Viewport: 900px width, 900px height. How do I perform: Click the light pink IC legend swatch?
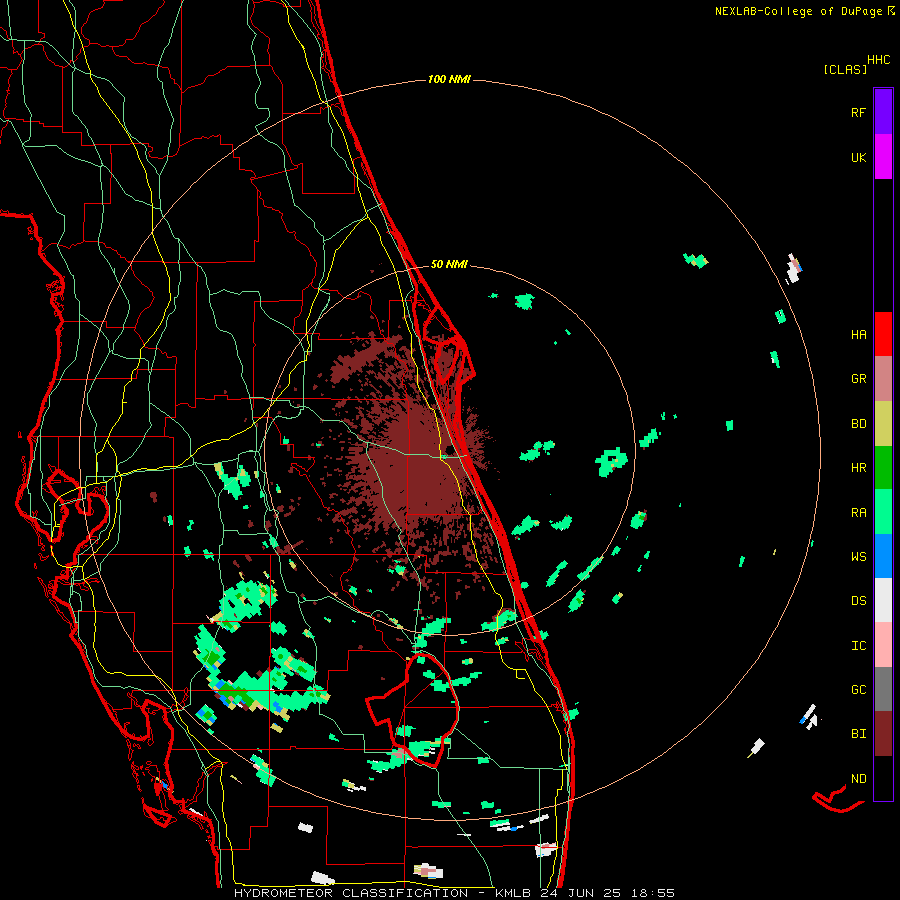tap(883, 645)
